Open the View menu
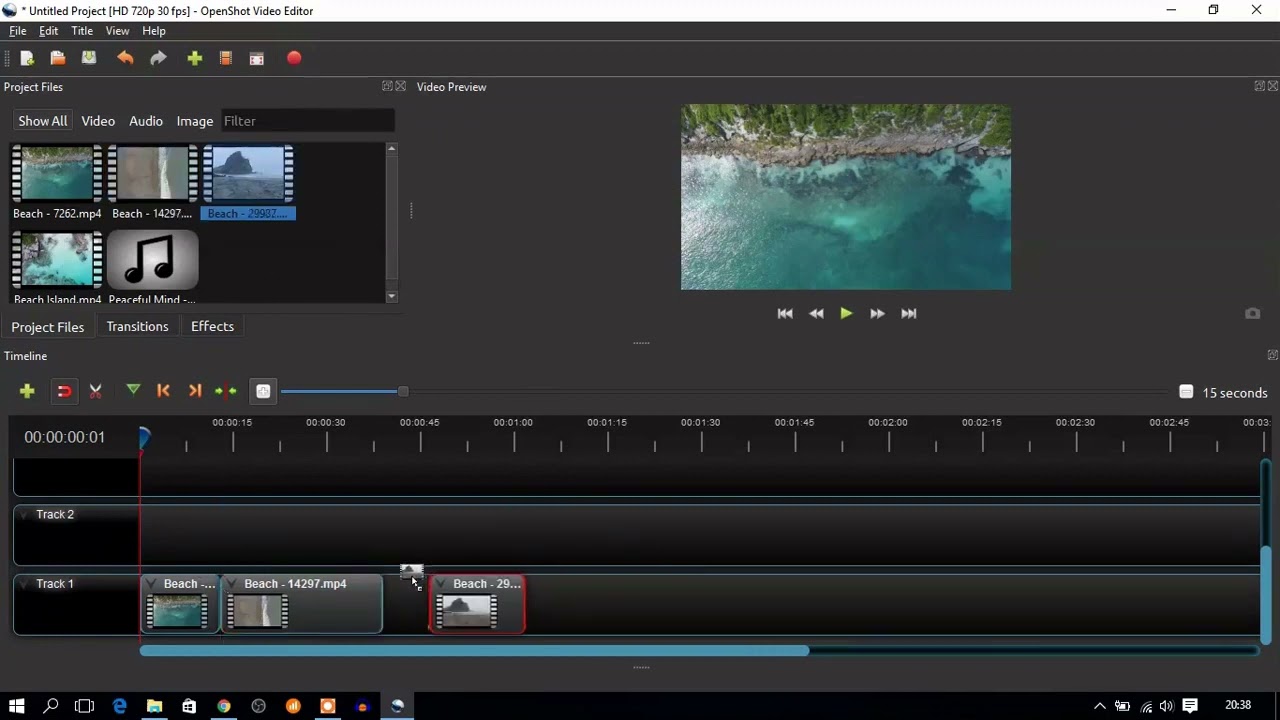Screen dimensions: 1280x720 [118, 31]
